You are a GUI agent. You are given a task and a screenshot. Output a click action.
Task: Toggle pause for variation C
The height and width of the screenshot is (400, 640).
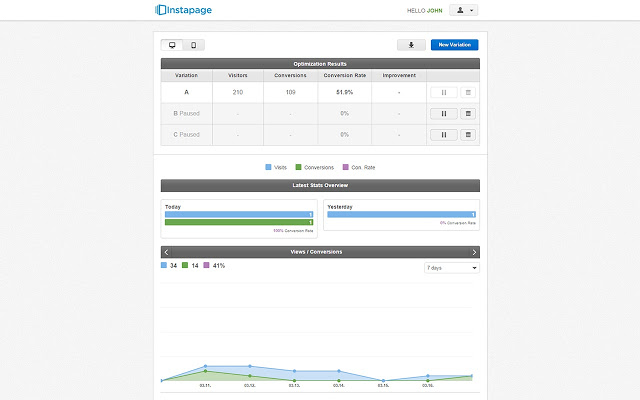[444, 135]
